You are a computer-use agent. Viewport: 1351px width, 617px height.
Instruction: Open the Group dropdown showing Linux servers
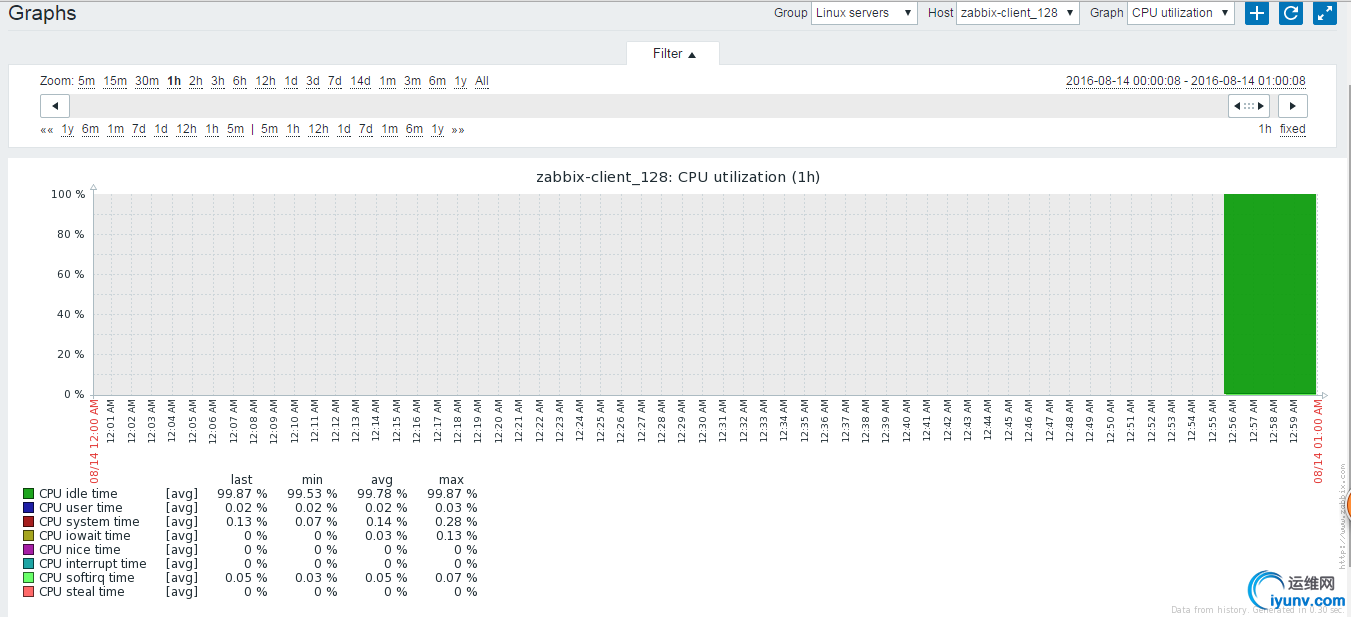[864, 13]
